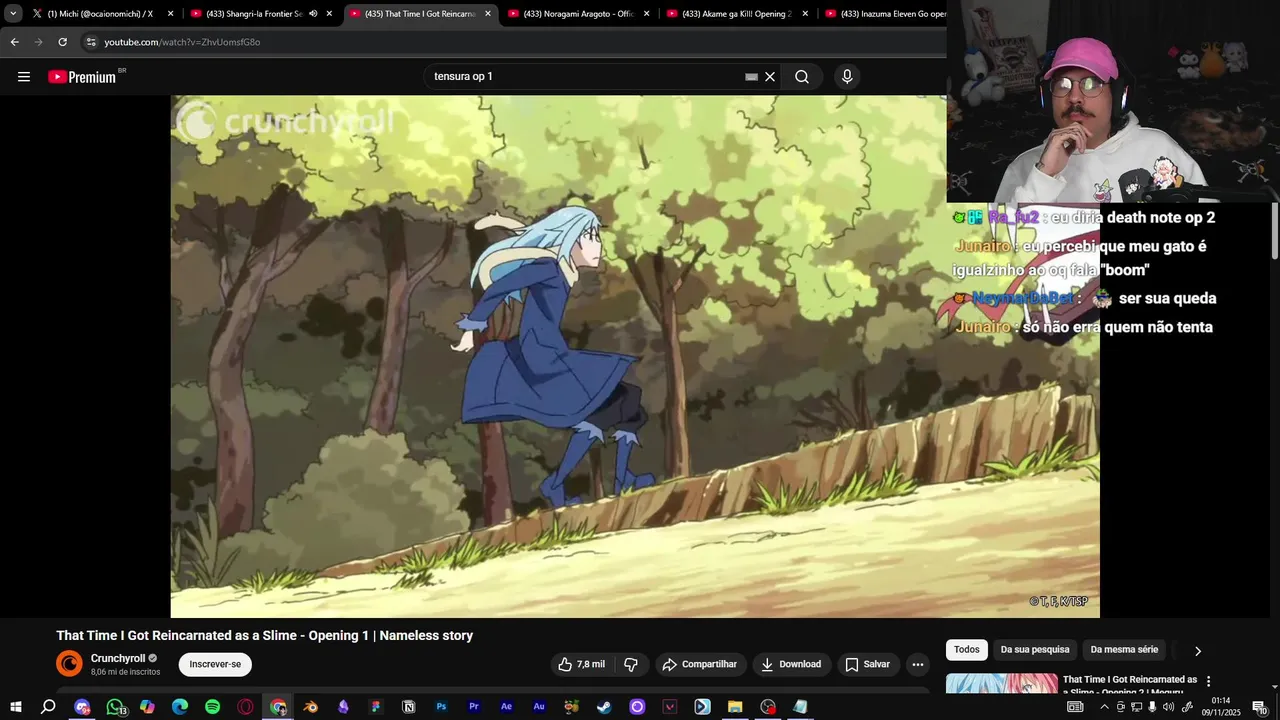The image size is (1280, 720).
Task: Open Figma from the taskbar
Action: click(x=376, y=707)
